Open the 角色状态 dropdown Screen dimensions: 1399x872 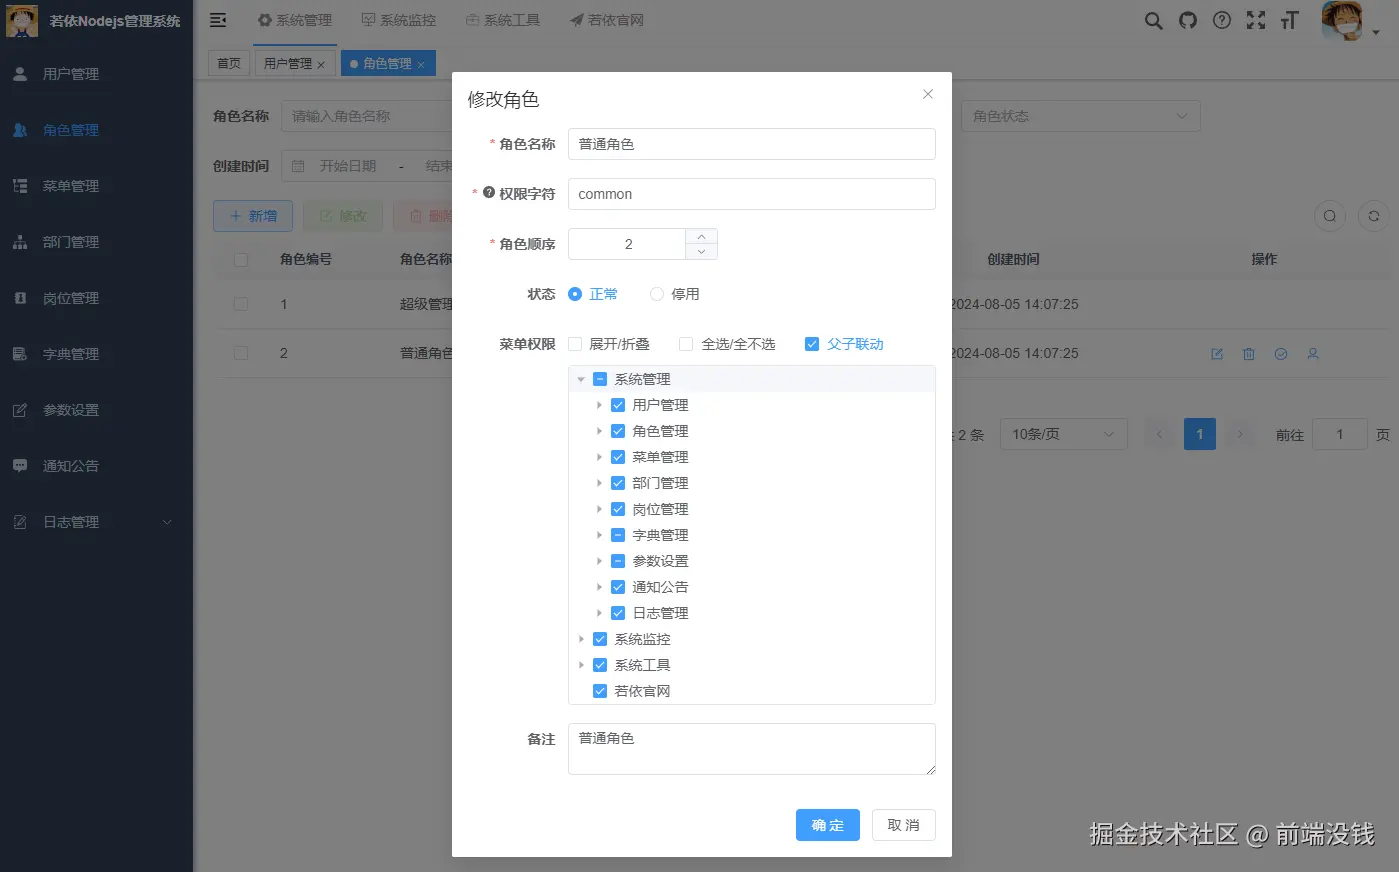[1080, 116]
